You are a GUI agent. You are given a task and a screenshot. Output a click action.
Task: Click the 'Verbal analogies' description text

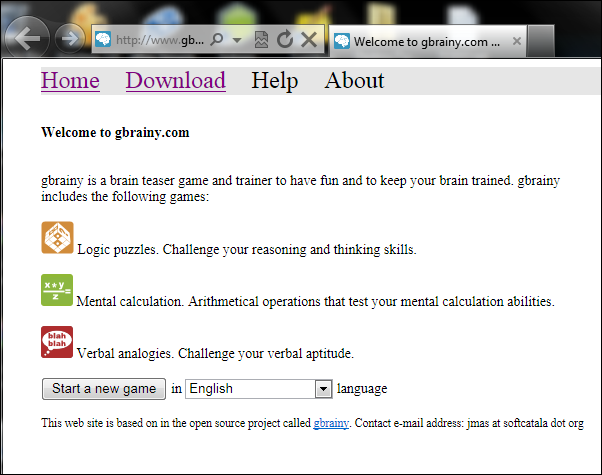215,353
